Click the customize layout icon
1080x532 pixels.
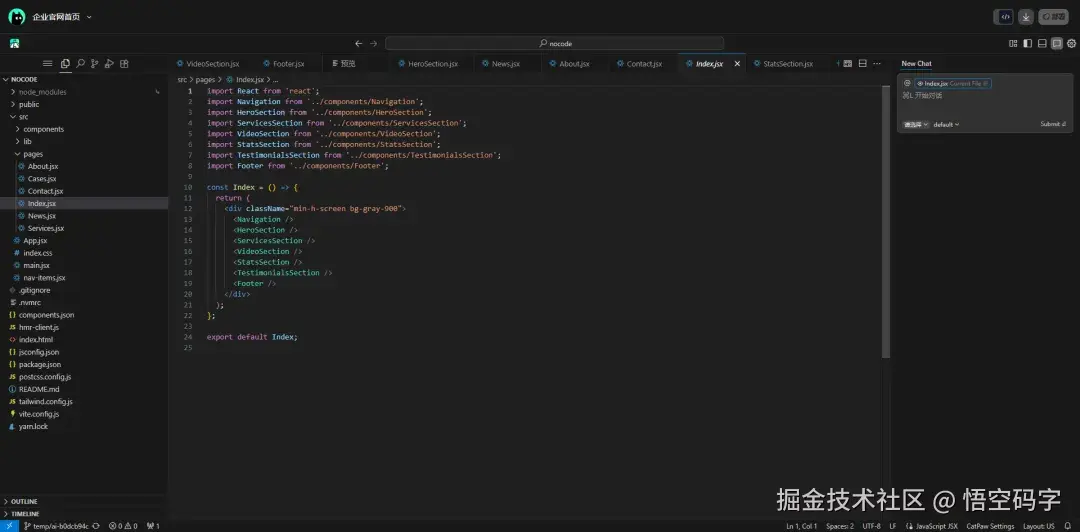coord(1013,43)
